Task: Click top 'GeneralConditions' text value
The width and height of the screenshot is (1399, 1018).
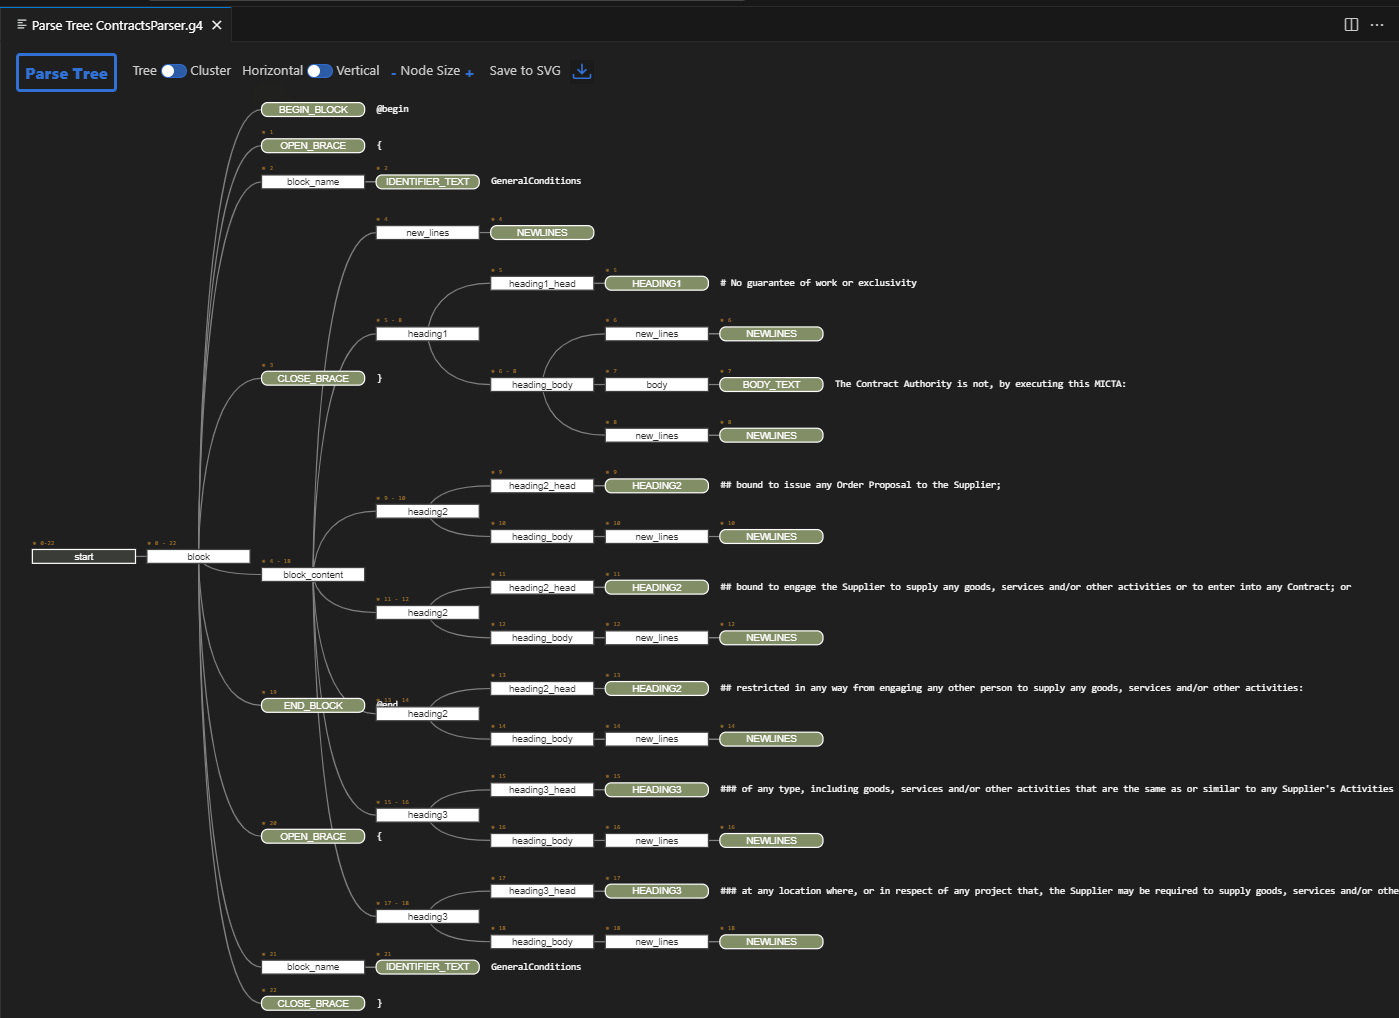Action: pyautogui.click(x=536, y=181)
